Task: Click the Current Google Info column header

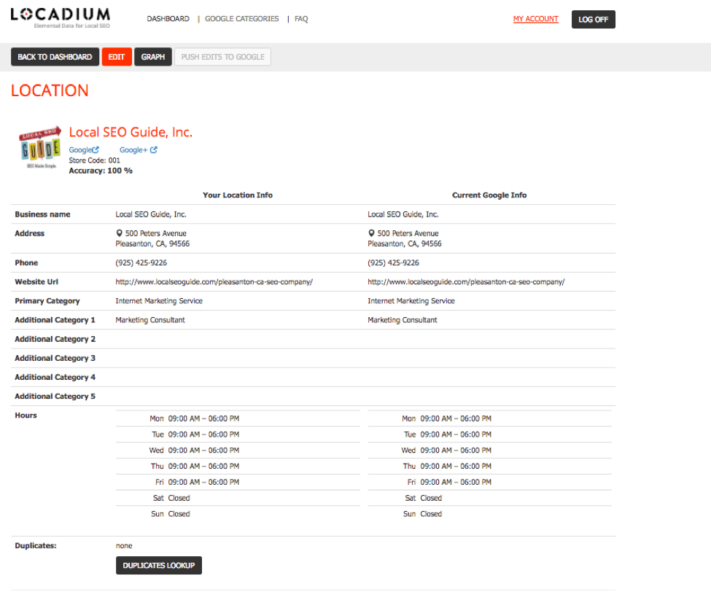Action: click(489, 195)
